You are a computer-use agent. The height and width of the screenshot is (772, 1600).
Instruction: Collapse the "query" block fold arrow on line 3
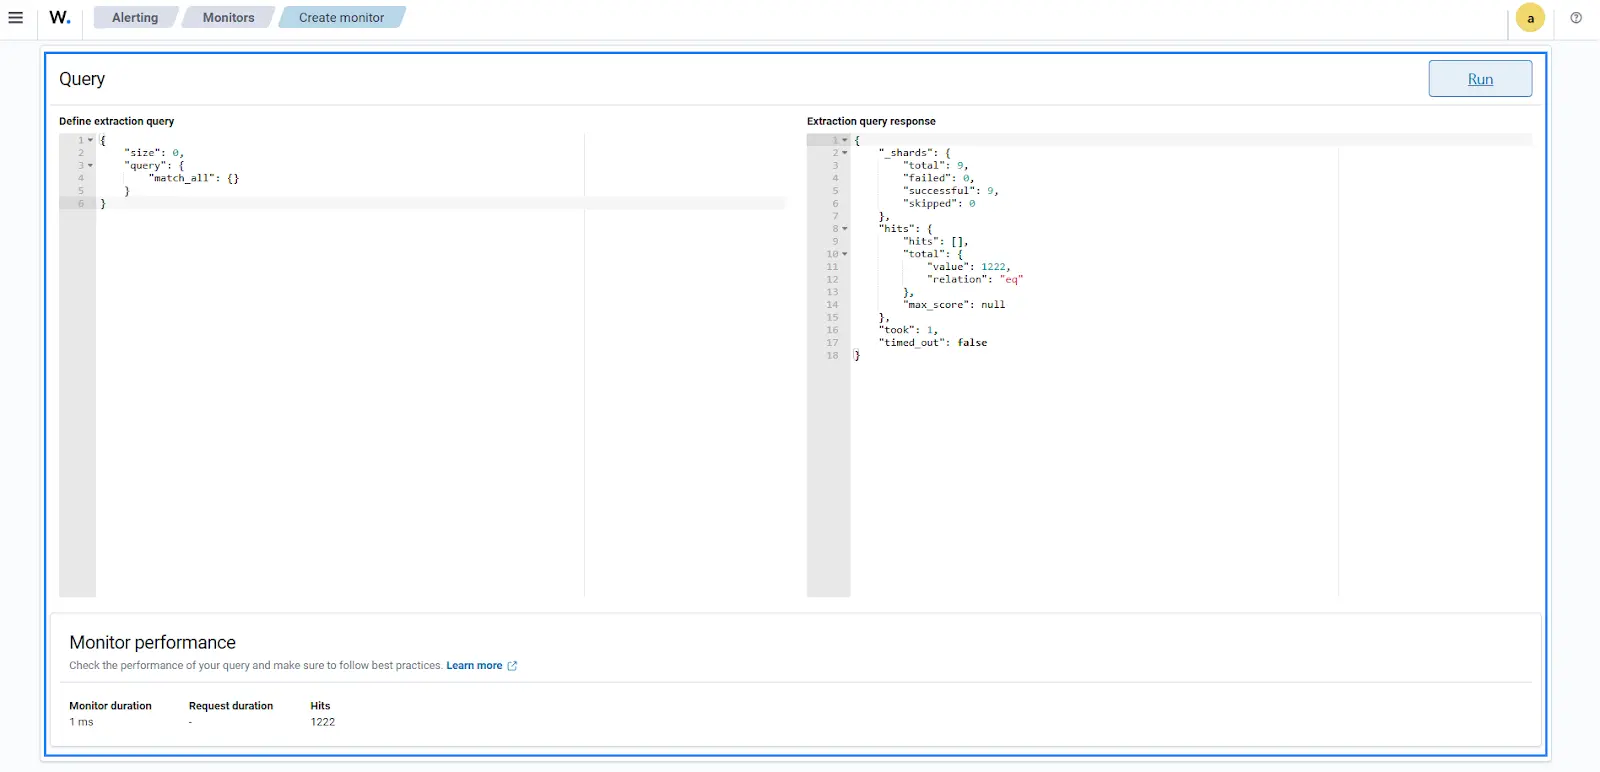click(90, 166)
